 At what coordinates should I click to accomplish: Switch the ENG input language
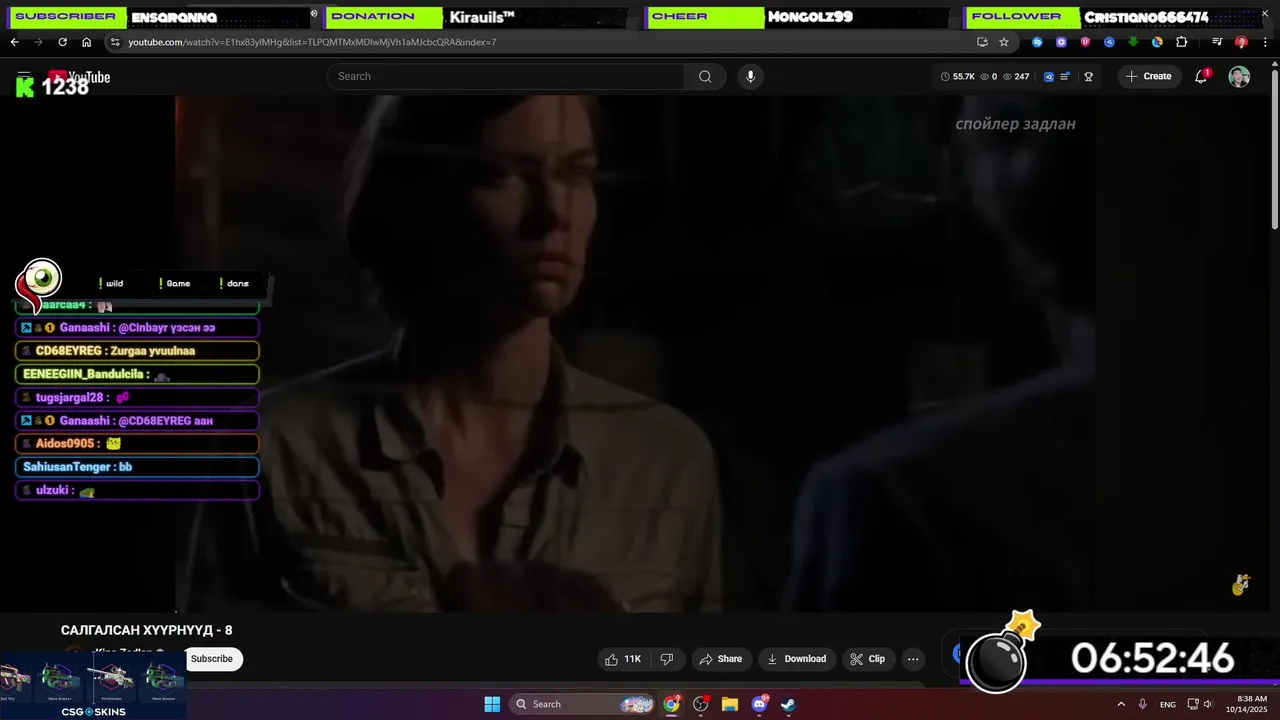pos(1168,704)
